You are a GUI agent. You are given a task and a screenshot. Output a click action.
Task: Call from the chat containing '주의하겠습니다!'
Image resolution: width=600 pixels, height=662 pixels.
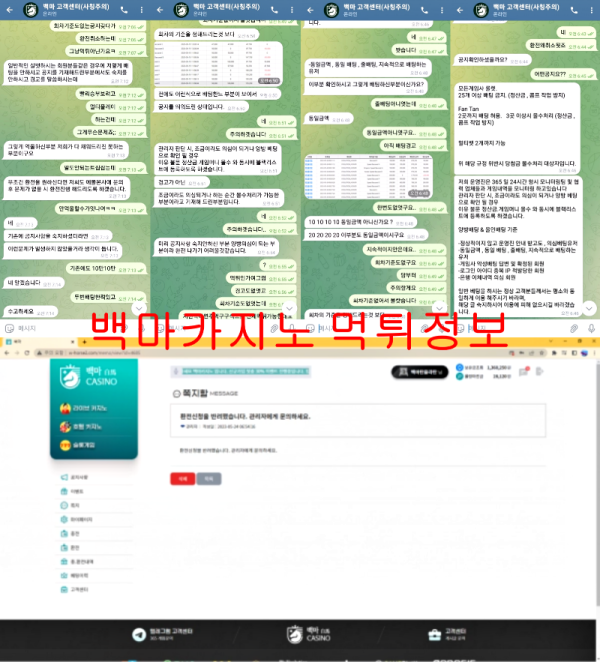pos(274,10)
